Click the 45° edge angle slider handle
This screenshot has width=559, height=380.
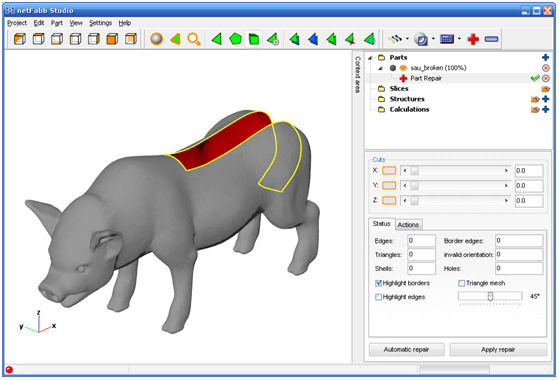click(490, 296)
